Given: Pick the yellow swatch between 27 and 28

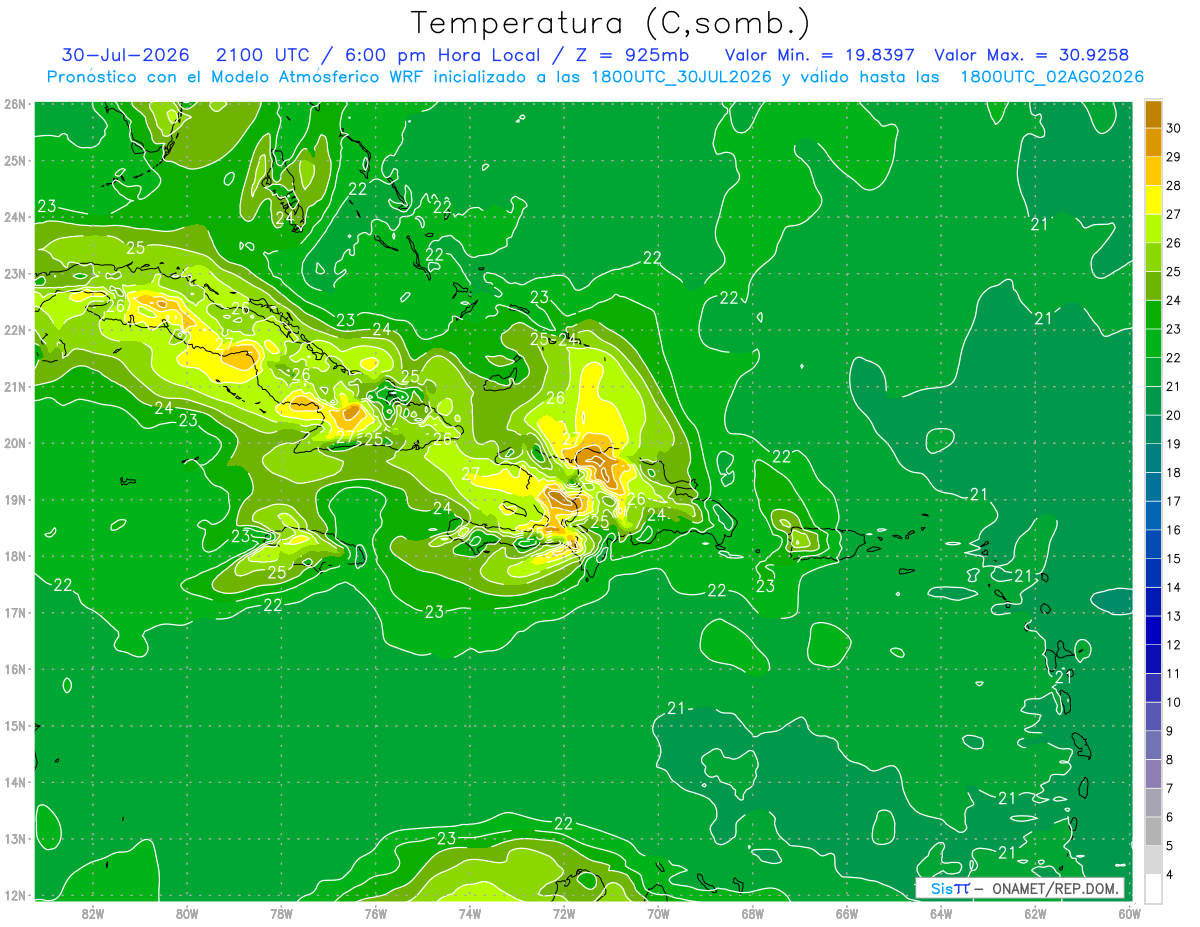Looking at the screenshot, I should (1153, 199).
